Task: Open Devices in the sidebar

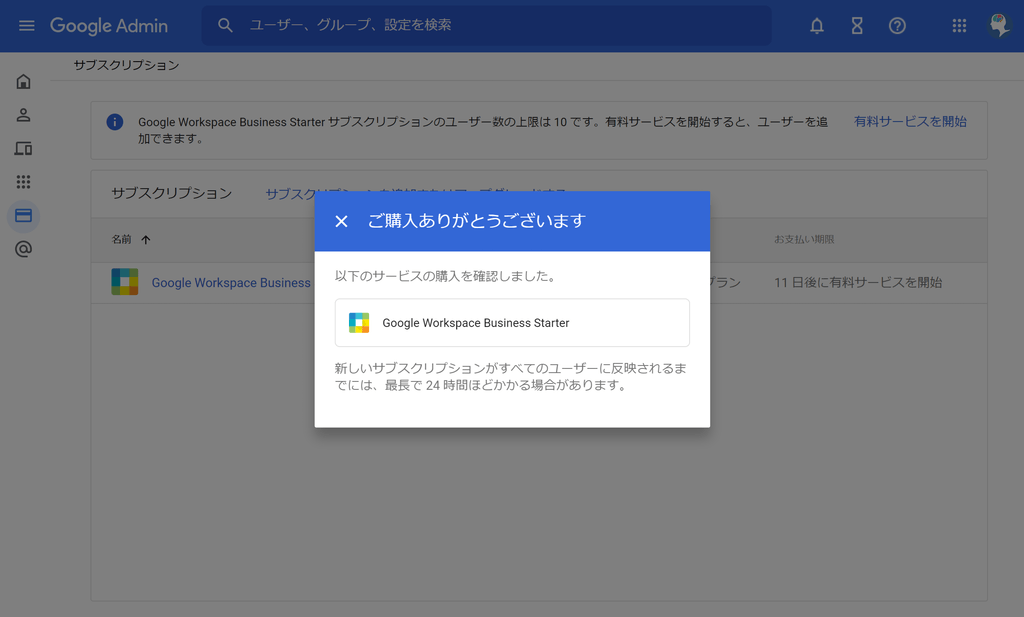Action: tap(24, 148)
